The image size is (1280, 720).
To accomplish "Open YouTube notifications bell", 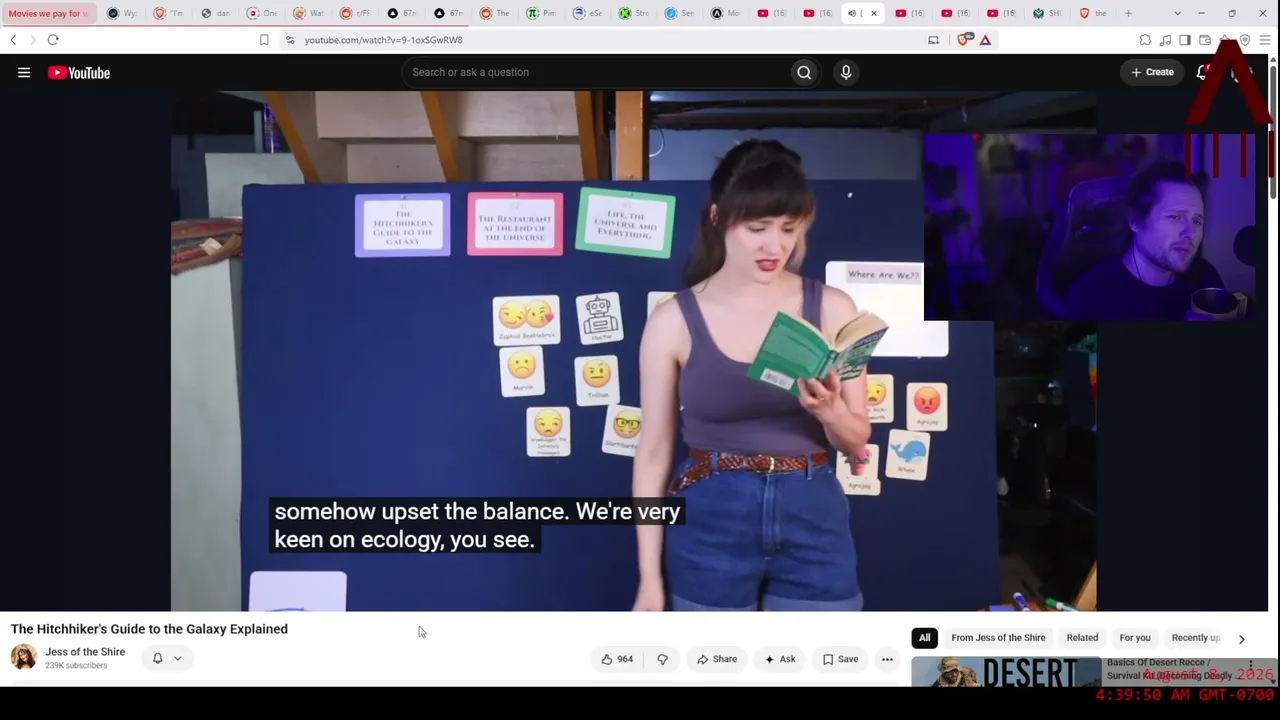I will 1203,72.
